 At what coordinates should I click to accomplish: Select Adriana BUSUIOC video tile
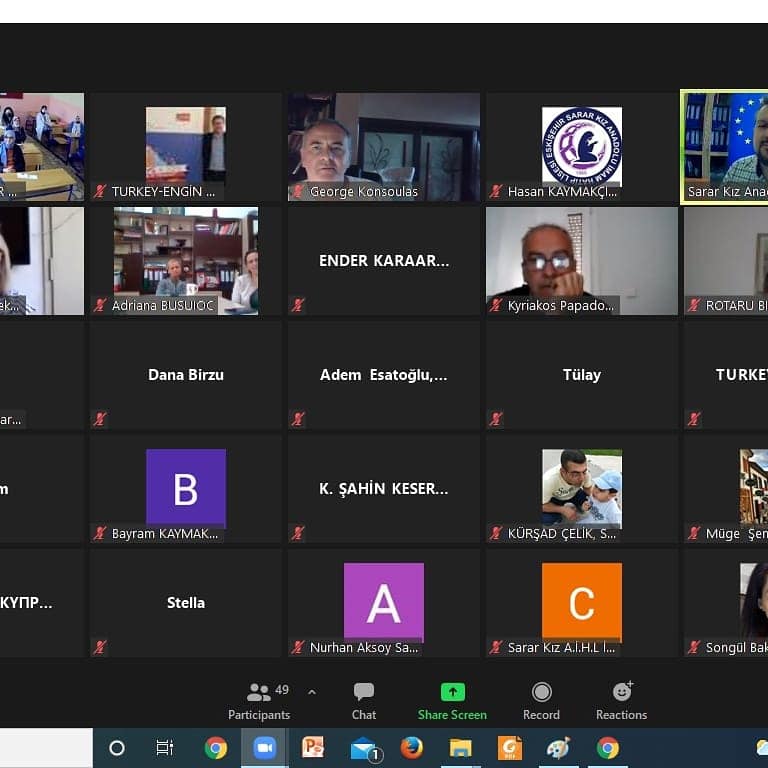click(186, 260)
